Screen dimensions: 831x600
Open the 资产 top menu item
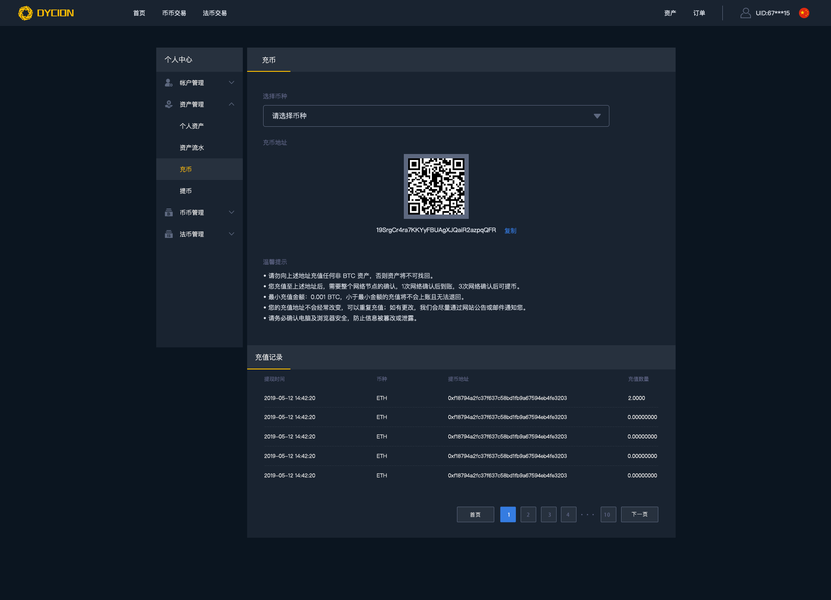[x=670, y=13]
